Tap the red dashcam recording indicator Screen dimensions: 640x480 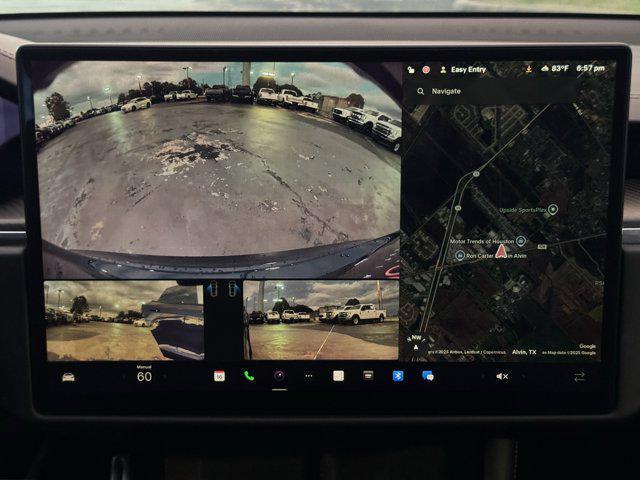(425, 69)
